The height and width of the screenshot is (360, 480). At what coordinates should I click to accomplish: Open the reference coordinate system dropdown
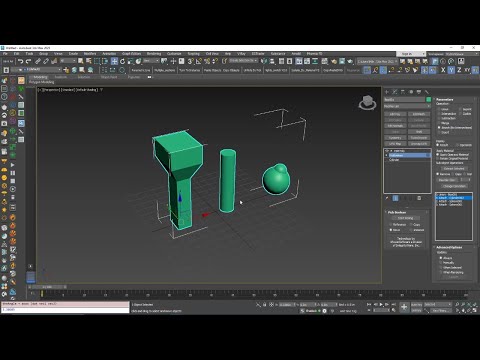pos(151,61)
